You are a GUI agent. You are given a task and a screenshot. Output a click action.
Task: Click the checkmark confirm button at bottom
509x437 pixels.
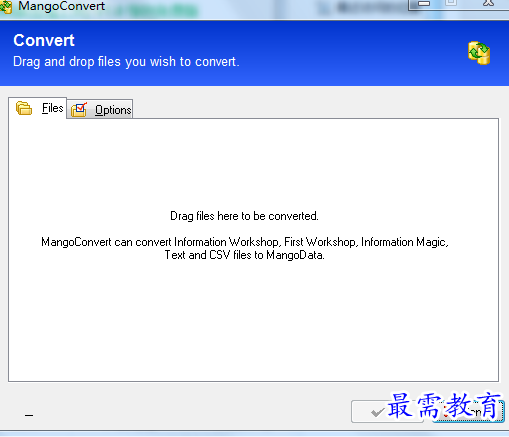click(387, 412)
